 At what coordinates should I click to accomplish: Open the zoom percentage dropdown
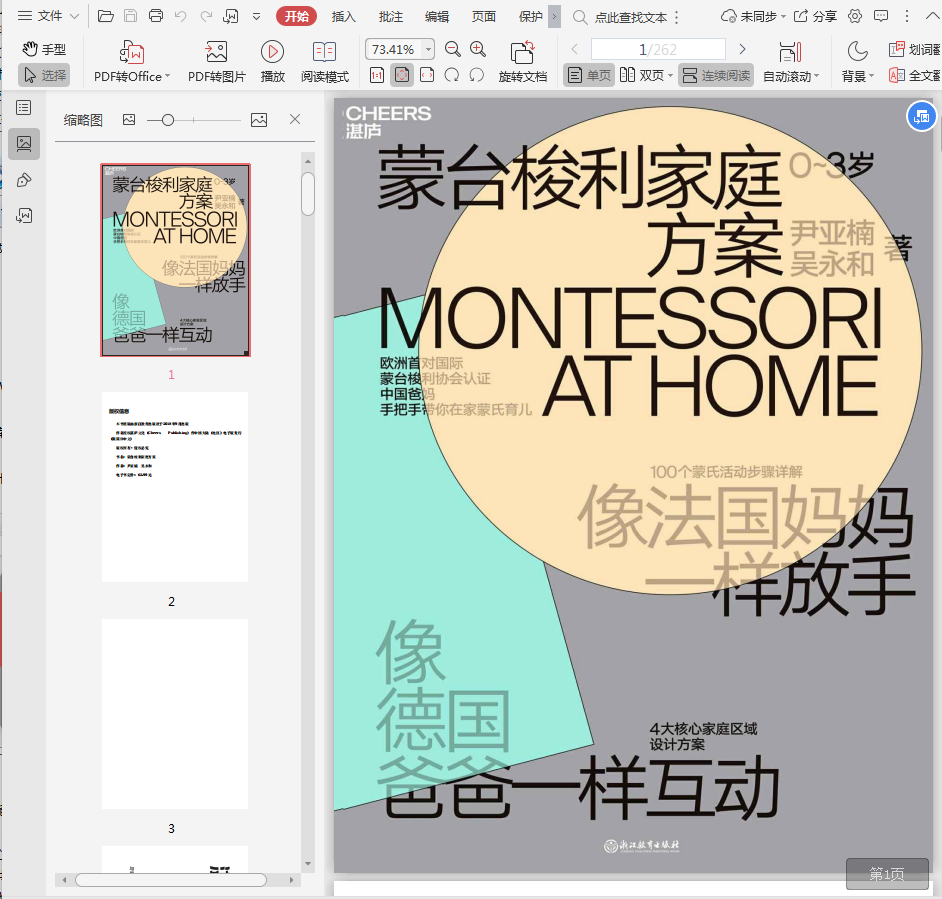point(428,49)
